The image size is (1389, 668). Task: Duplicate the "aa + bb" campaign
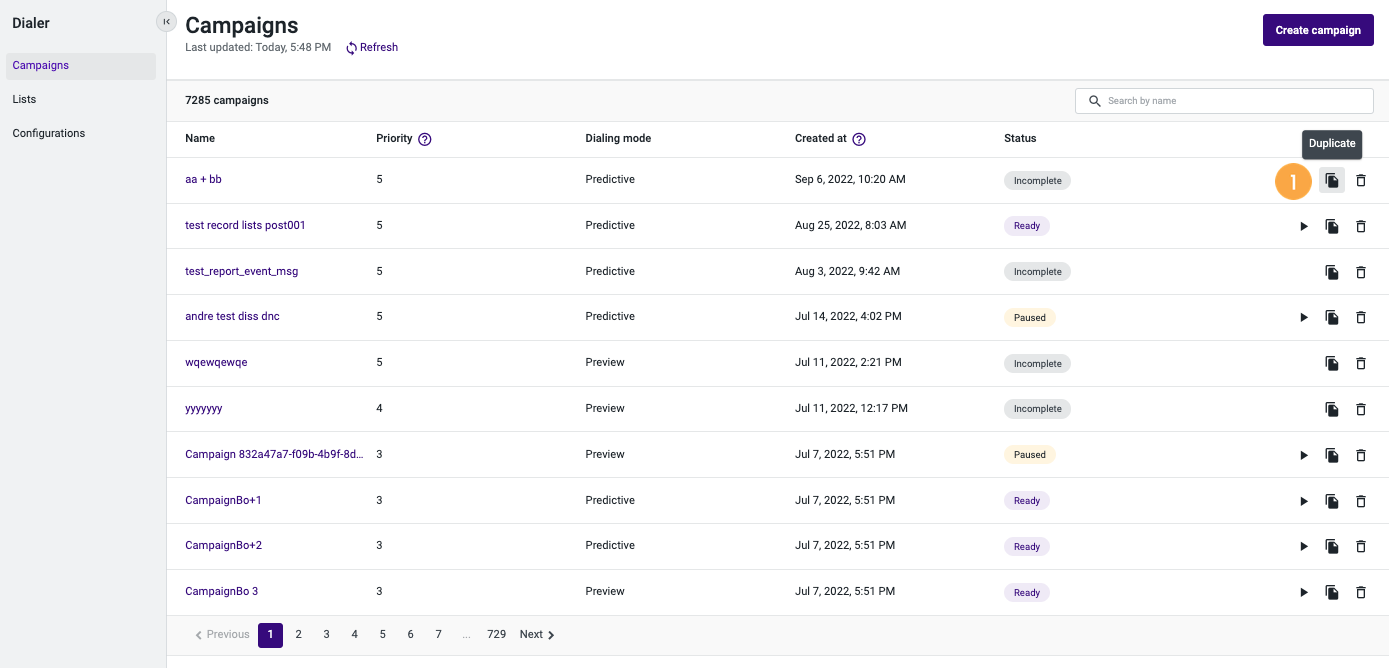(1331, 180)
